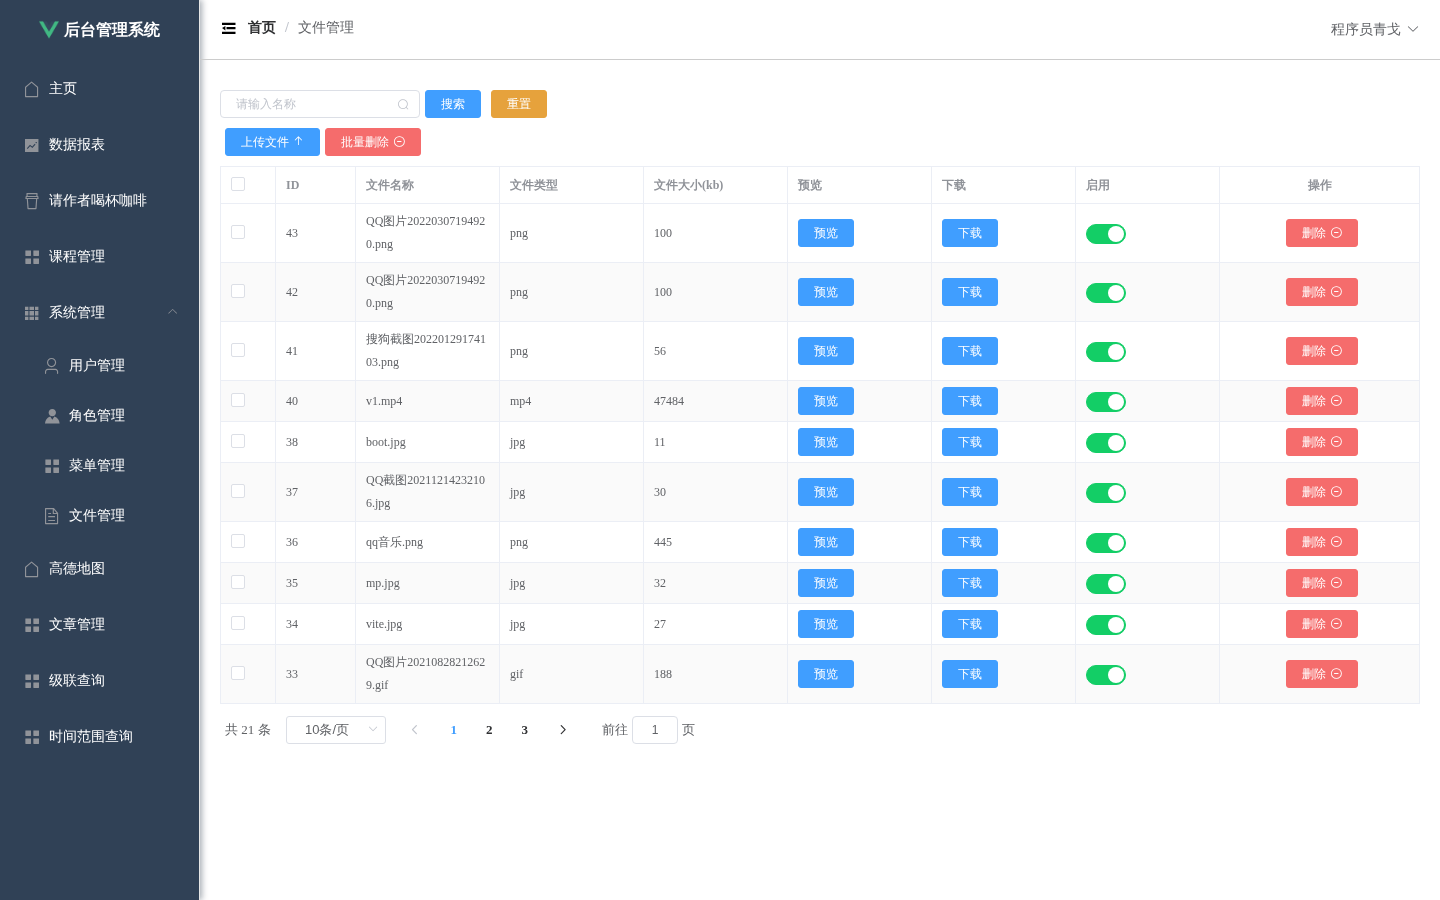This screenshot has height=900, width=1440.
Task: Go to page 2 in pagination
Action: coord(489,730)
